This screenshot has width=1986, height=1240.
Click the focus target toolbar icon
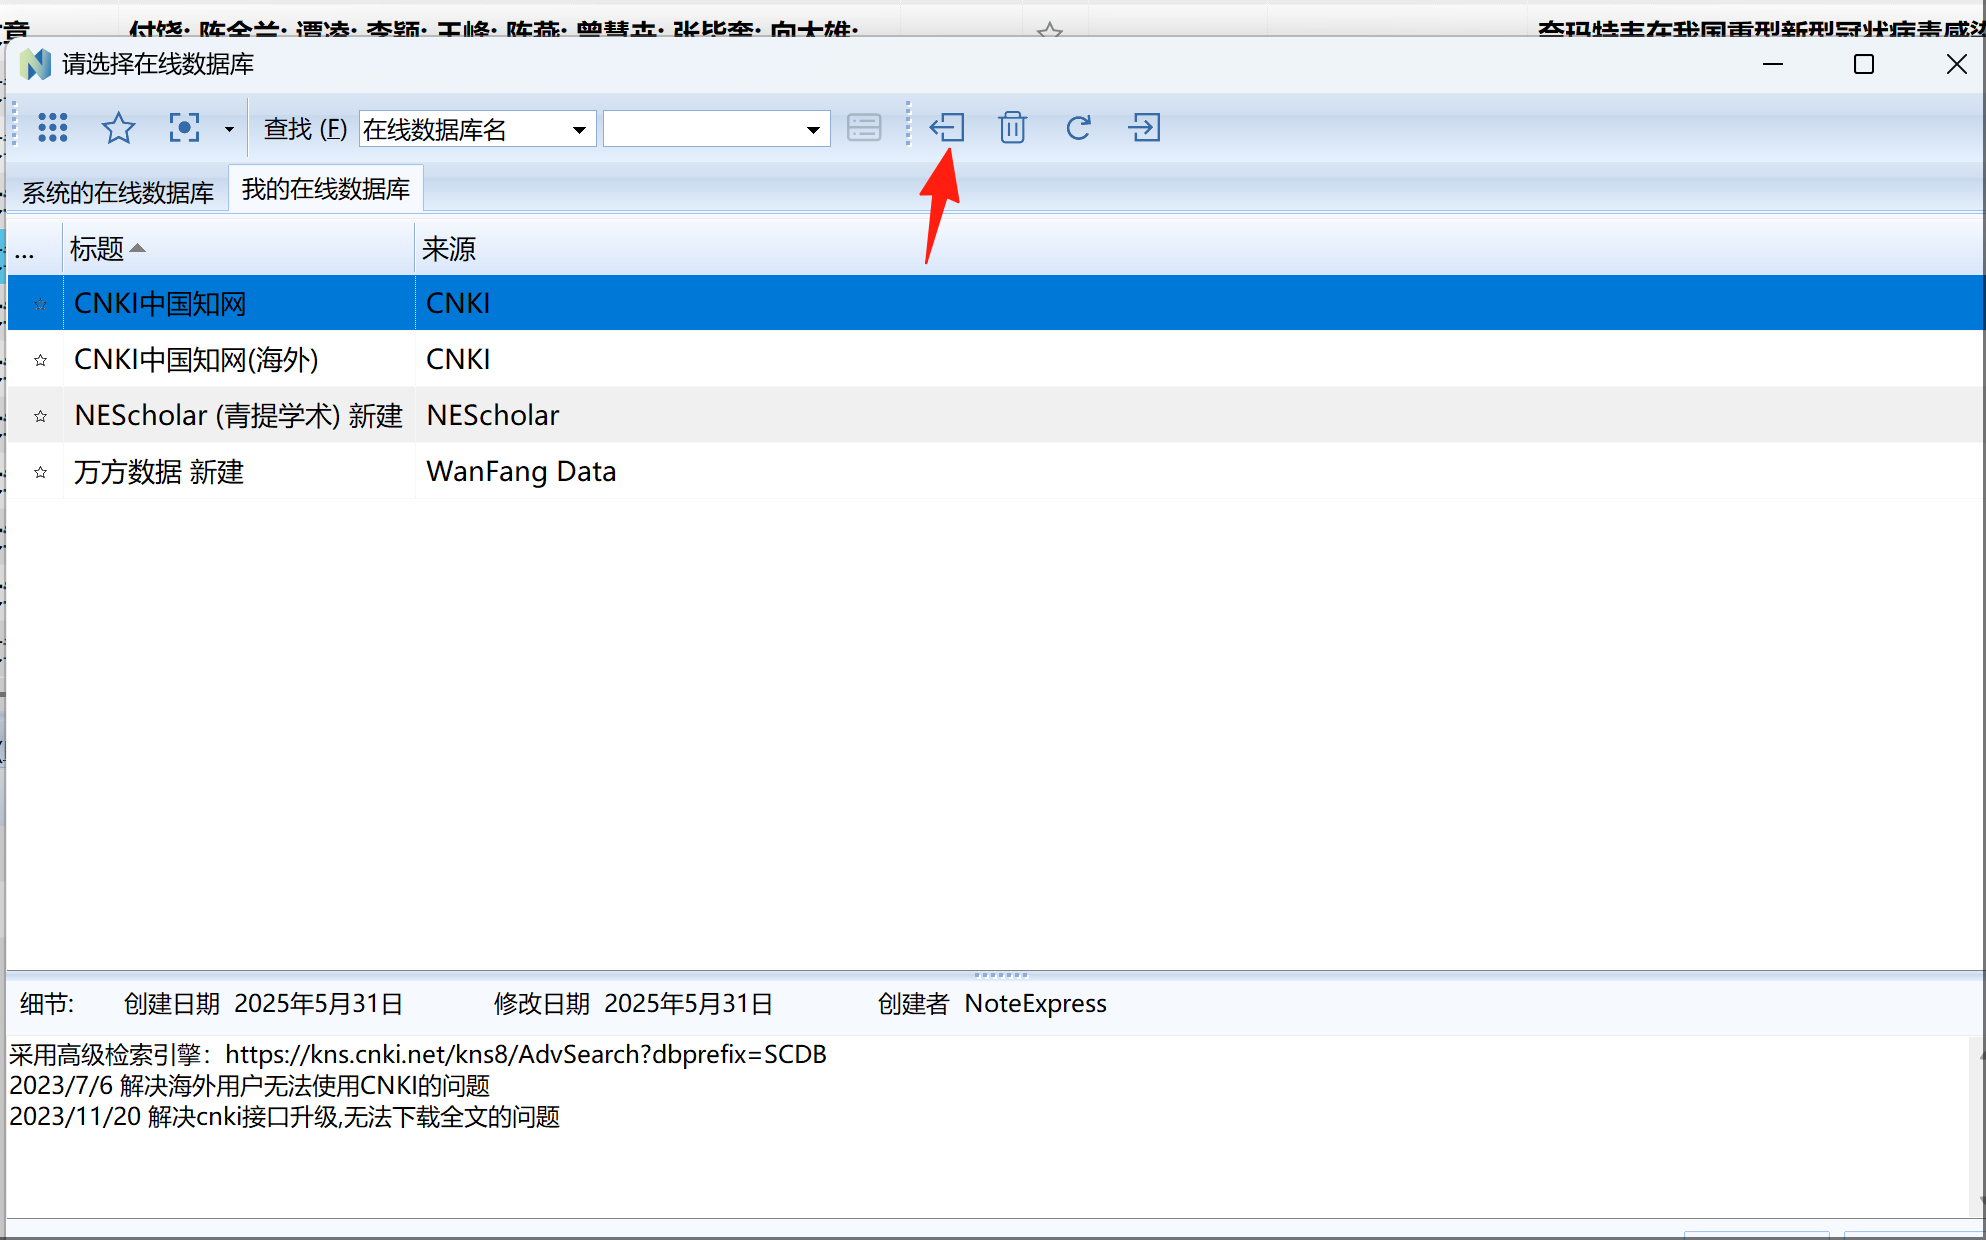pos(184,128)
